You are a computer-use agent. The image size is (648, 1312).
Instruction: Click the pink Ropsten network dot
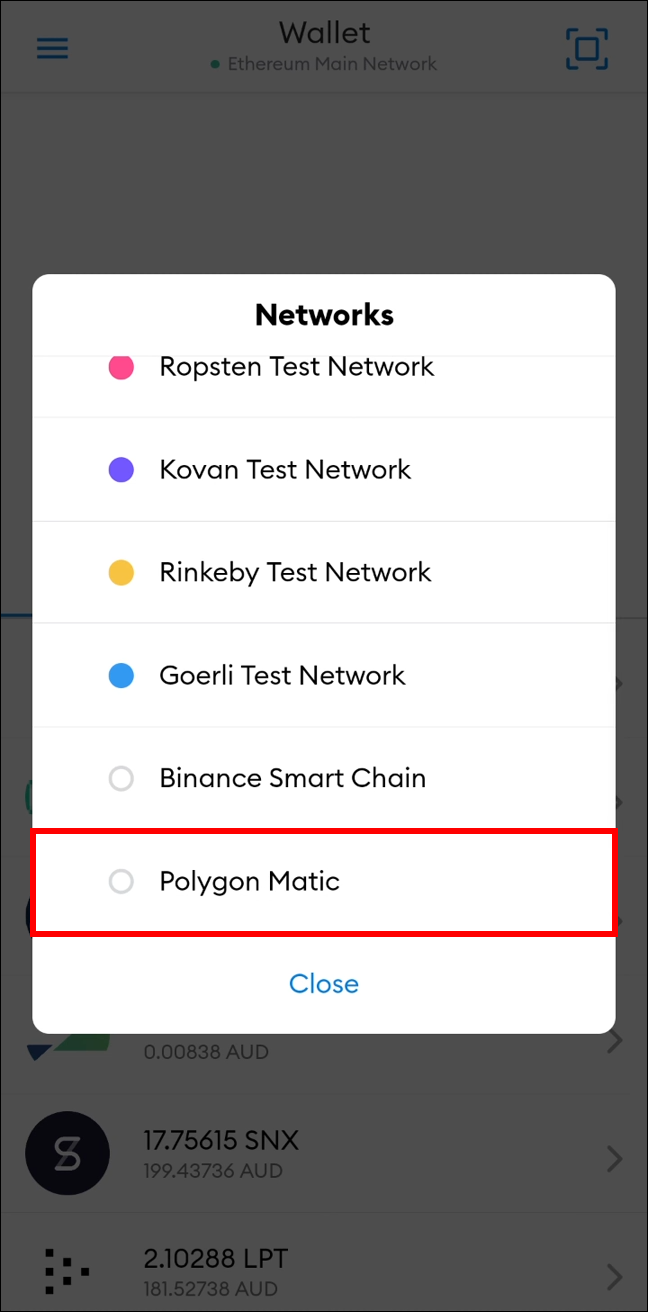(x=121, y=367)
